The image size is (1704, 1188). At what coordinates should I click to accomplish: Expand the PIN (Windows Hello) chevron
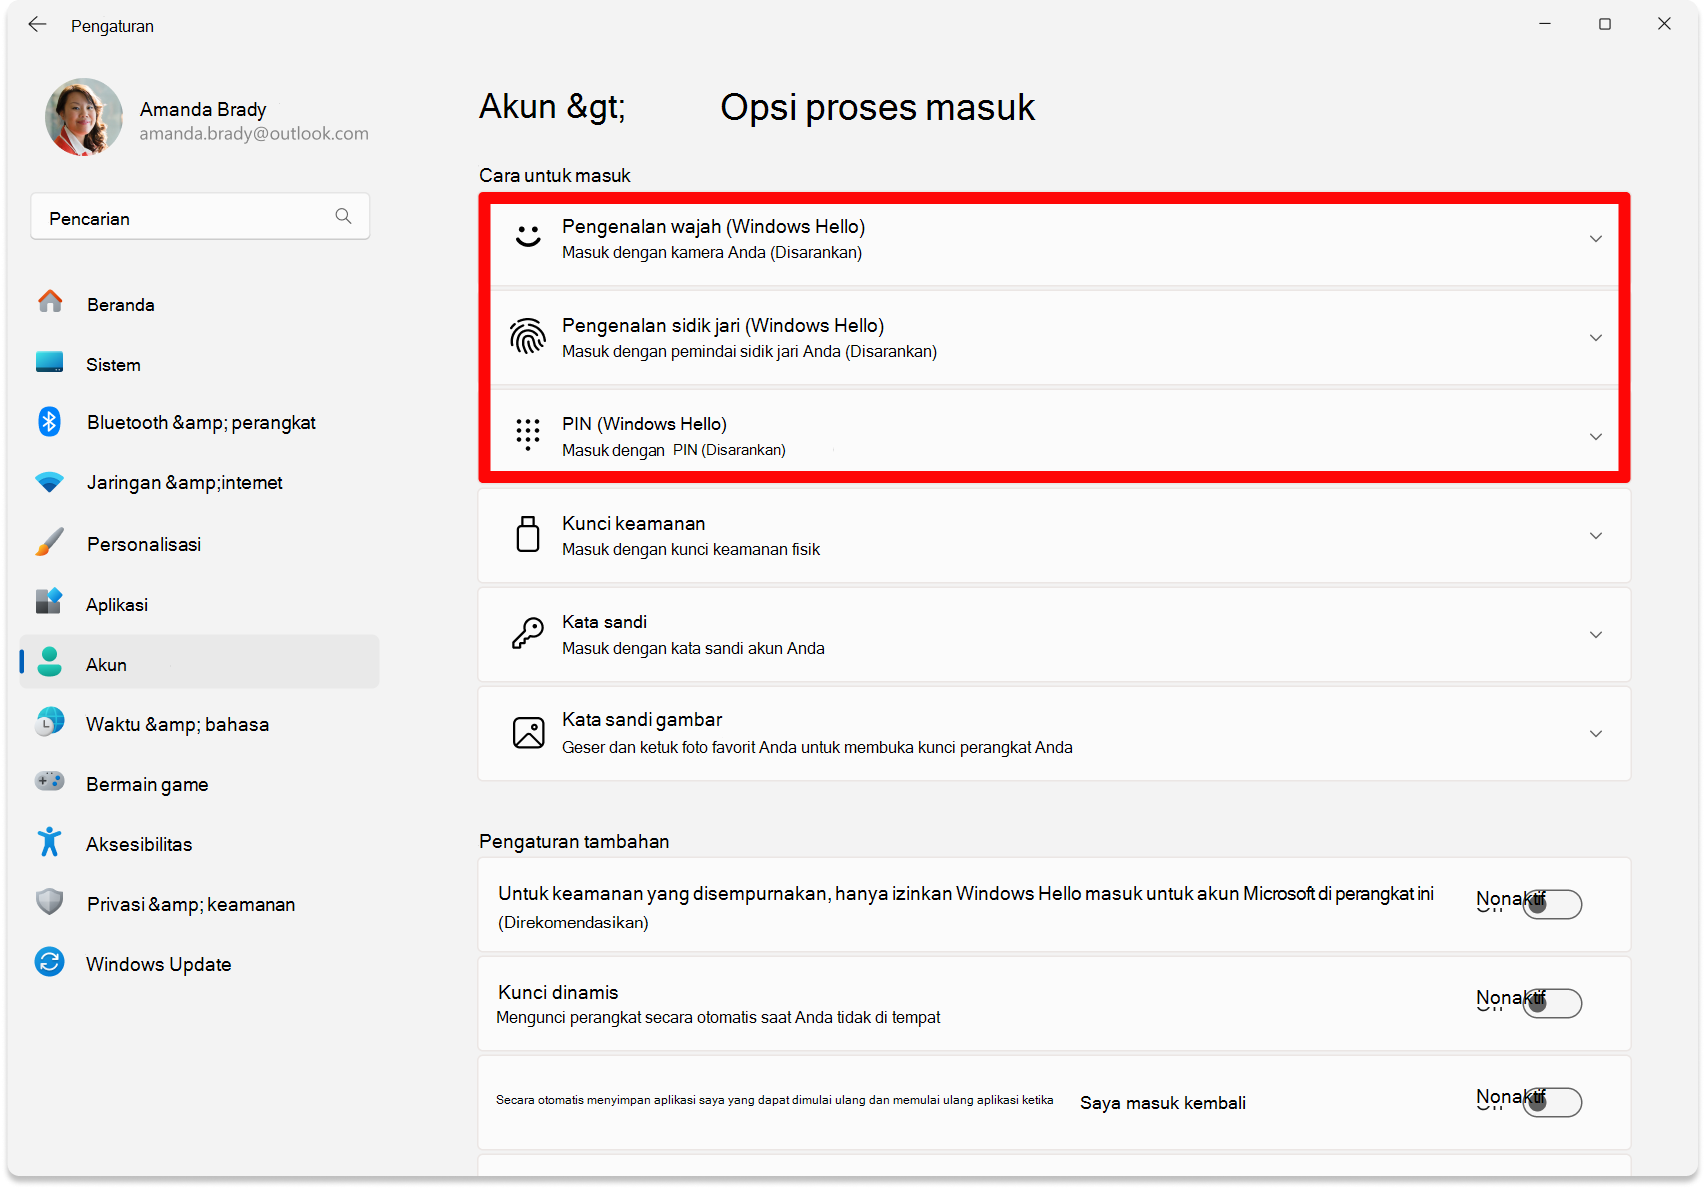1596,437
